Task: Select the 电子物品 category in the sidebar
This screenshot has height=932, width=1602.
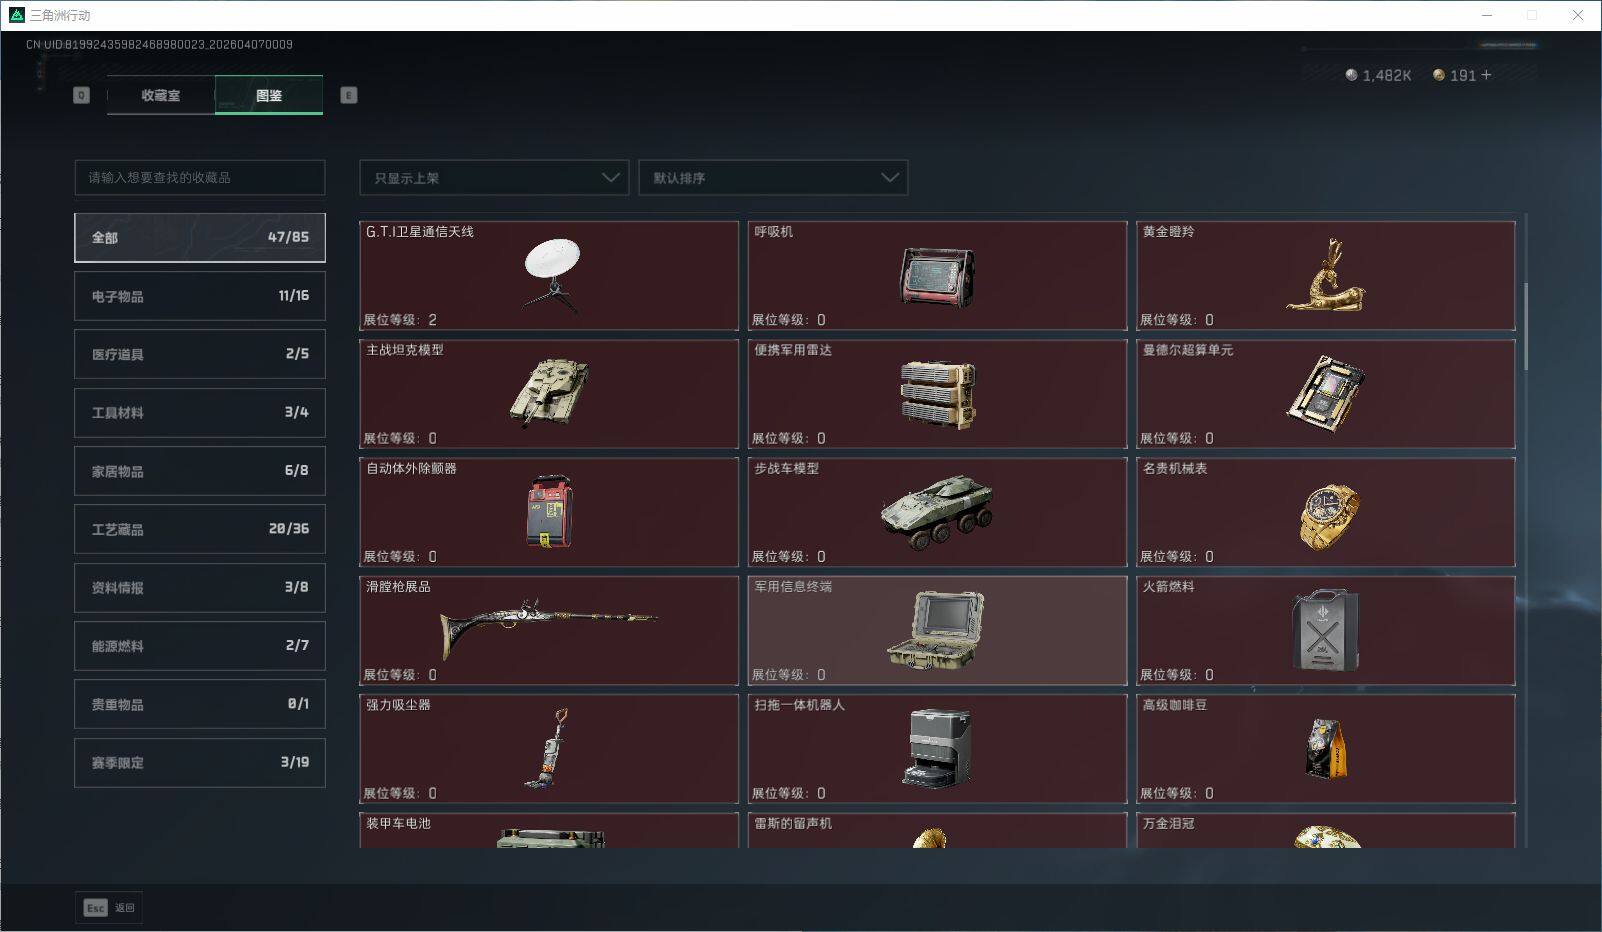Action: (199, 295)
